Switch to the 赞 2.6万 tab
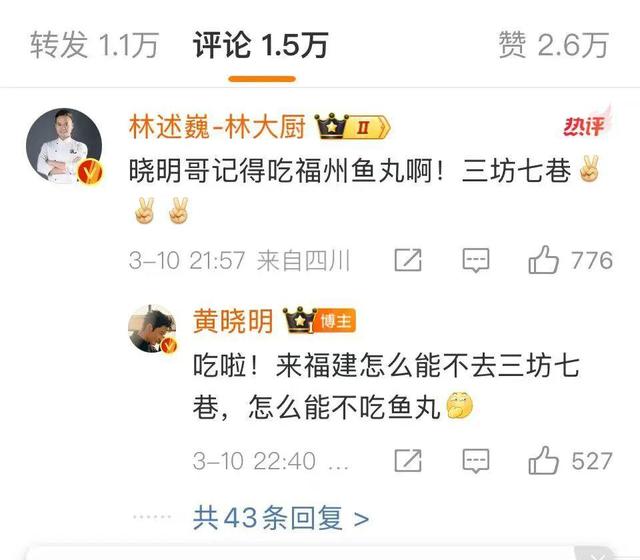 click(553, 44)
